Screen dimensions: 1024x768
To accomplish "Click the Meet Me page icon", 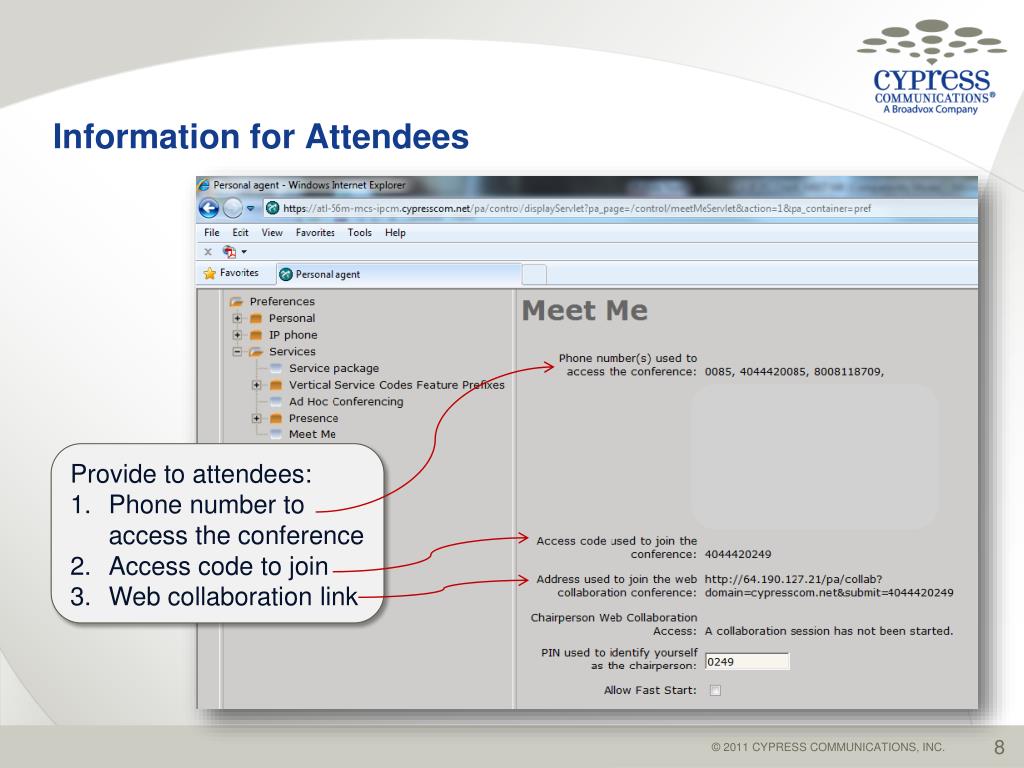I will (276, 434).
